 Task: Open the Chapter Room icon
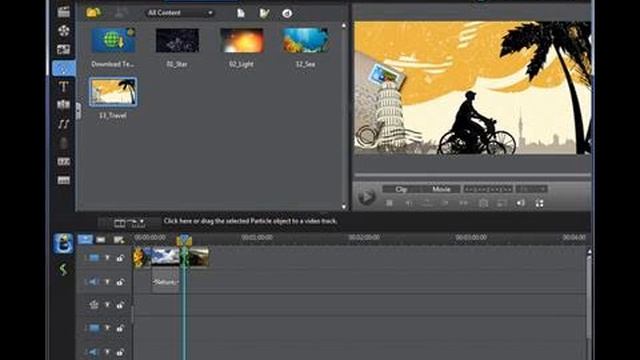click(63, 162)
